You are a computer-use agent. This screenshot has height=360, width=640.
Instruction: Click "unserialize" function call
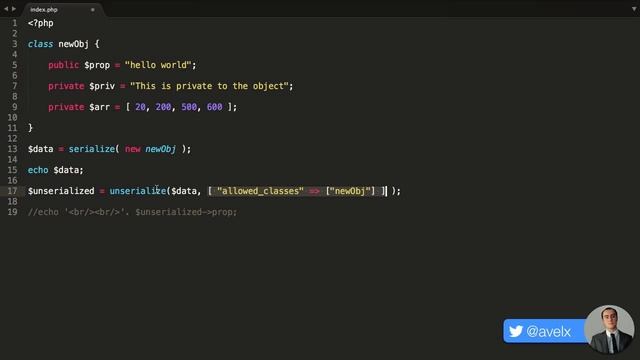tap(138, 191)
